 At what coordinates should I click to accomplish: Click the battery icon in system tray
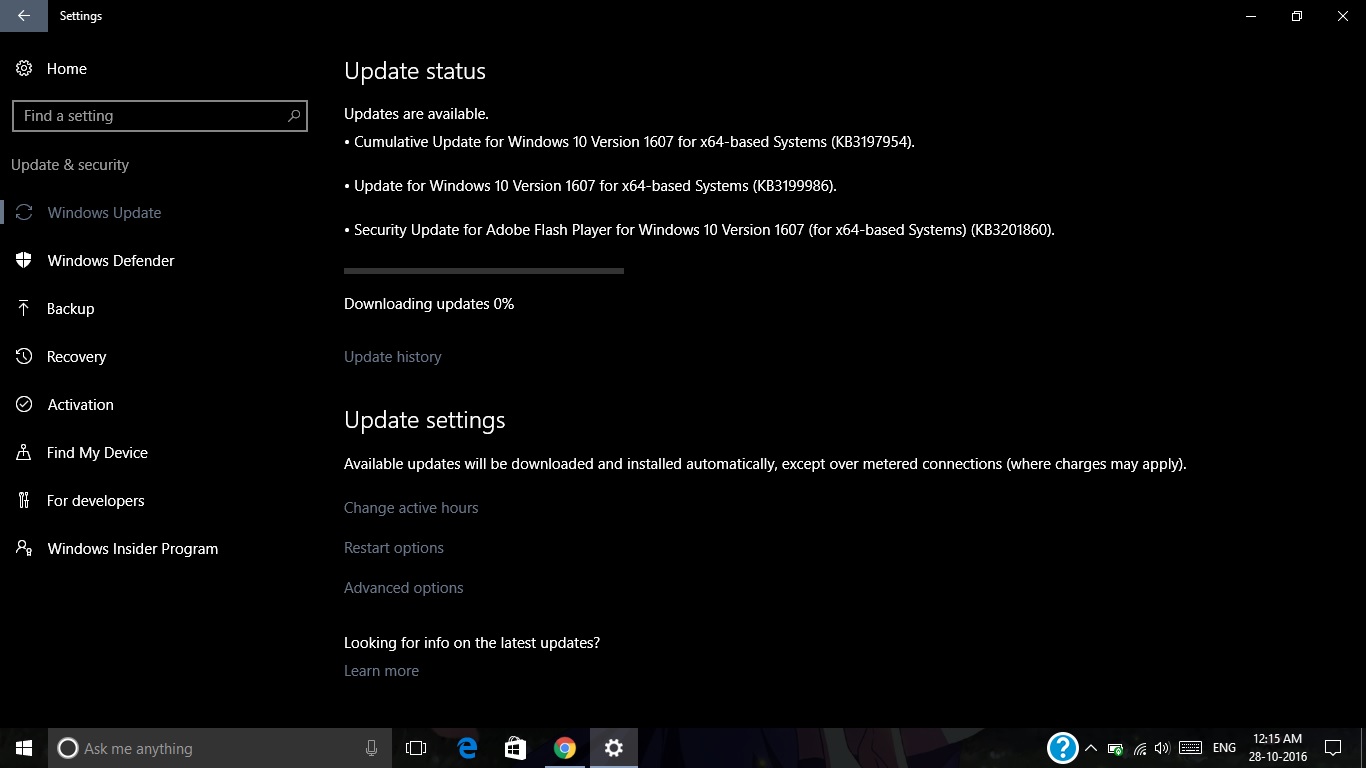(1116, 748)
